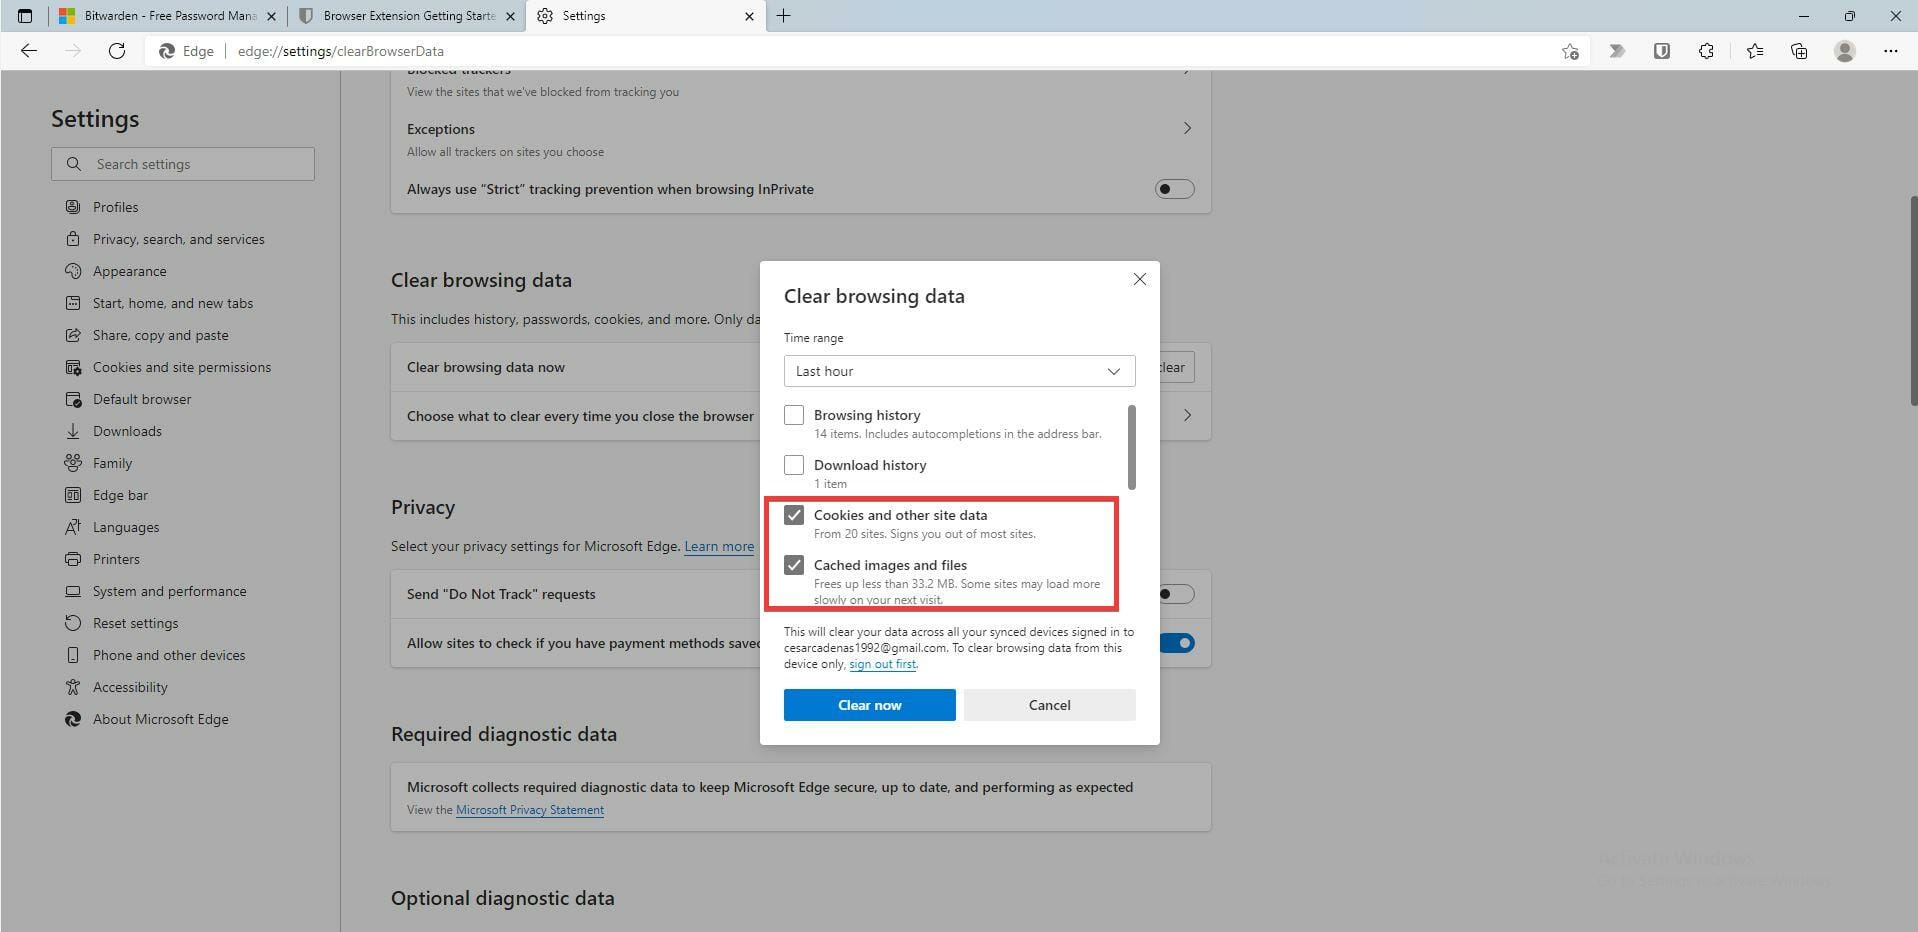Open the profile avatar icon

pyautogui.click(x=1845, y=51)
